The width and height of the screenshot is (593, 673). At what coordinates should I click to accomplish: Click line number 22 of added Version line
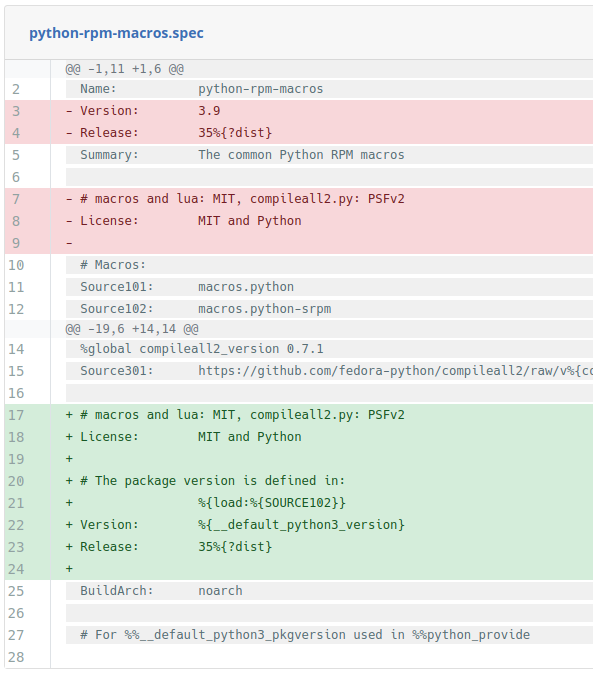point(16,525)
